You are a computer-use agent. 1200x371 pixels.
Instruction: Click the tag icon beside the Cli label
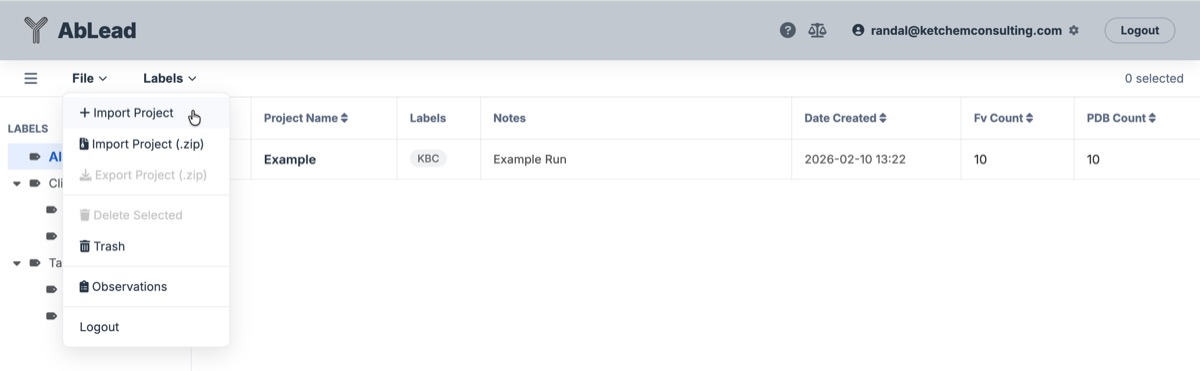(35, 183)
